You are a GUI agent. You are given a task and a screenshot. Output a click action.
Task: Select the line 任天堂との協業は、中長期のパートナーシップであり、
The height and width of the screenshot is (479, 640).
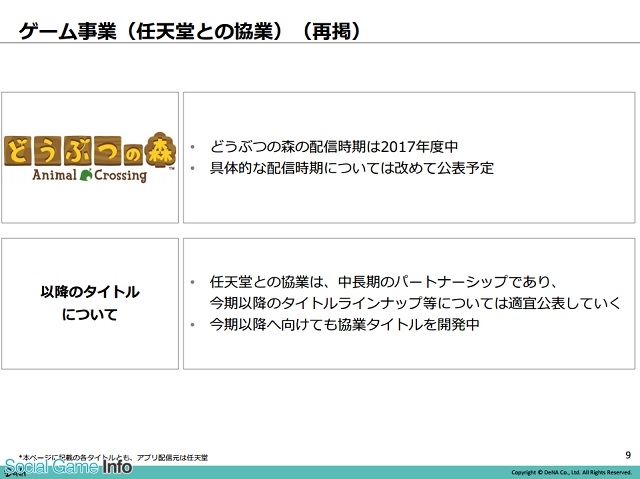(383, 282)
